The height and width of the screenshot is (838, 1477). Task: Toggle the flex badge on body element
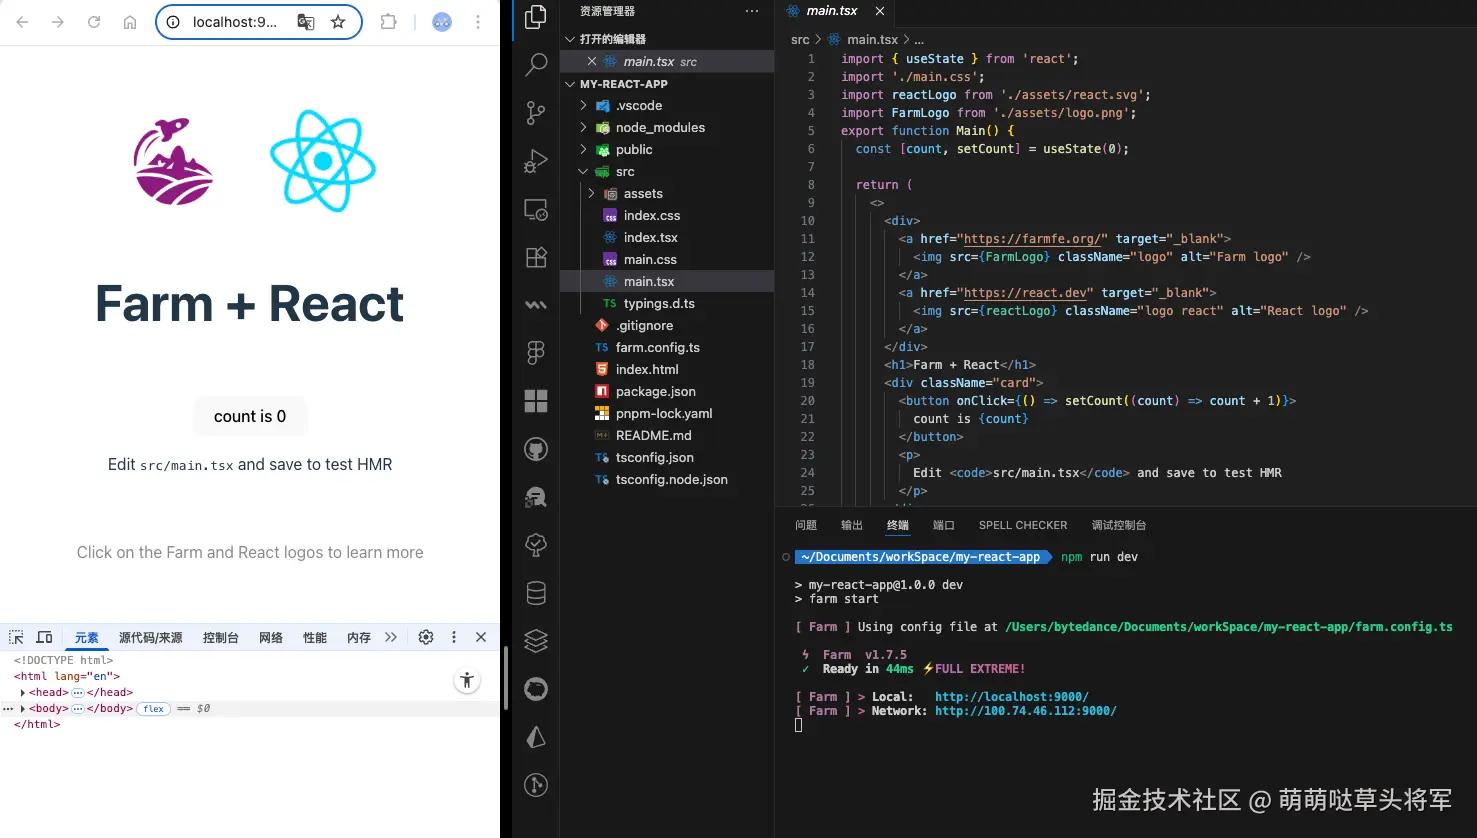pyautogui.click(x=154, y=708)
